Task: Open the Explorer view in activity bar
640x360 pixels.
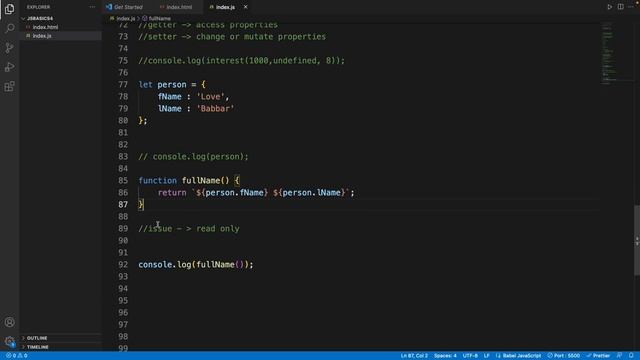Action: tap(9, 9)
